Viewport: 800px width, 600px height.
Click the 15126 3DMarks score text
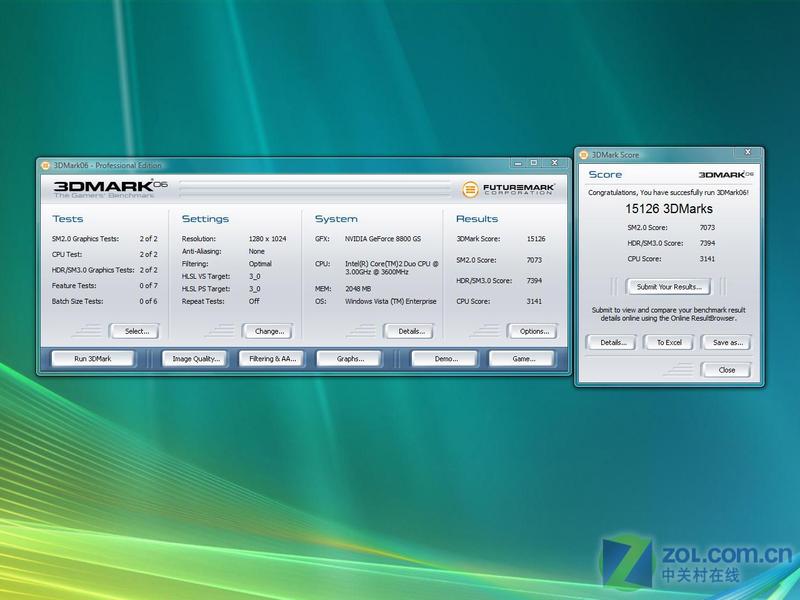click(669, 209)
